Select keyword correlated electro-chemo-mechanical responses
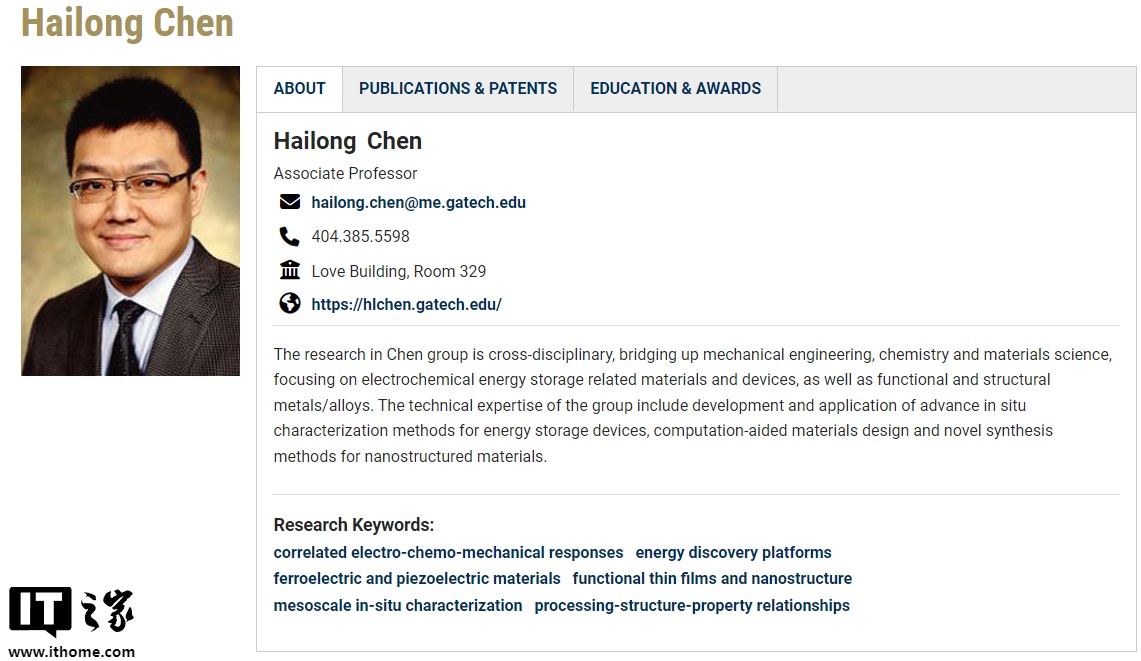This screenshot has height=661, width=1141. 448,552
